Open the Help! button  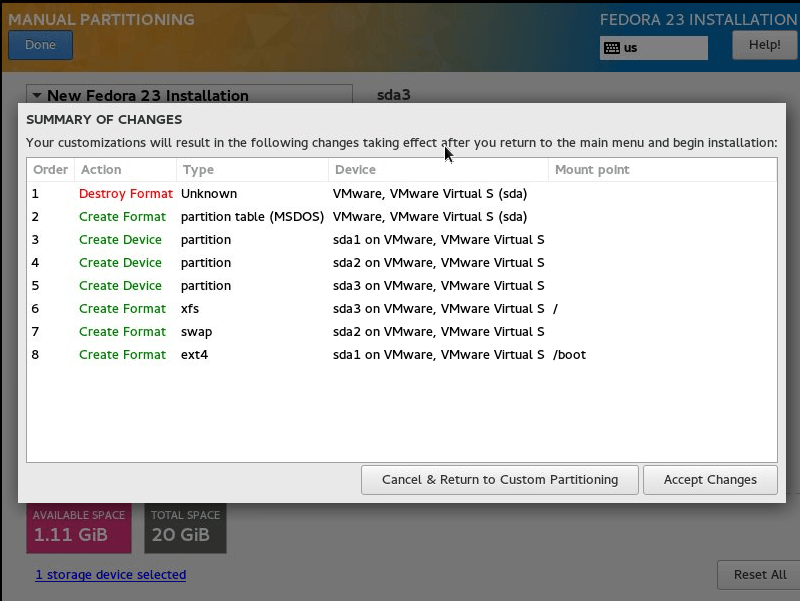tap(765, 45)
